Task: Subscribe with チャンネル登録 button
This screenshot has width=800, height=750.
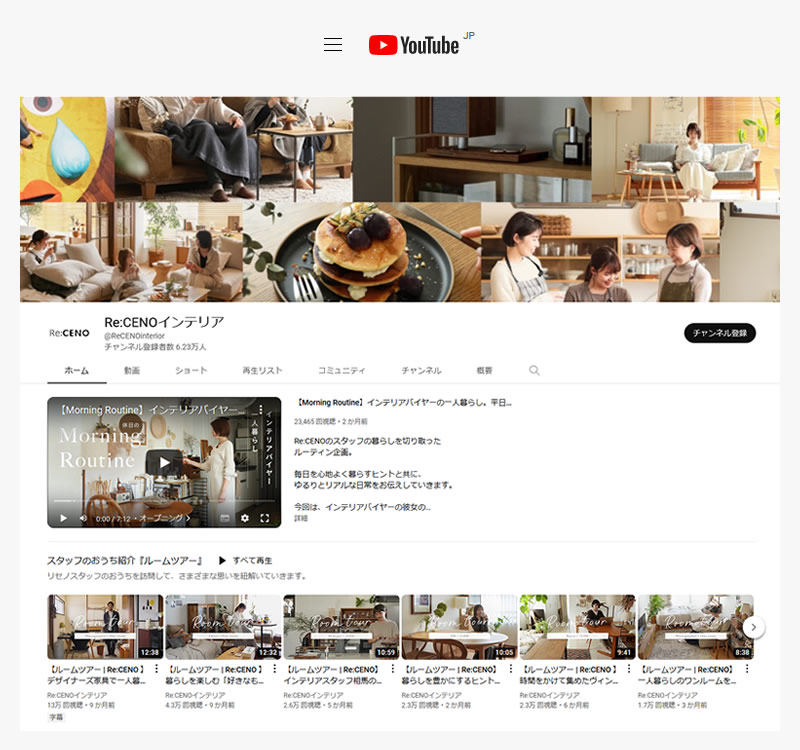Action: (x=720, y=333)
